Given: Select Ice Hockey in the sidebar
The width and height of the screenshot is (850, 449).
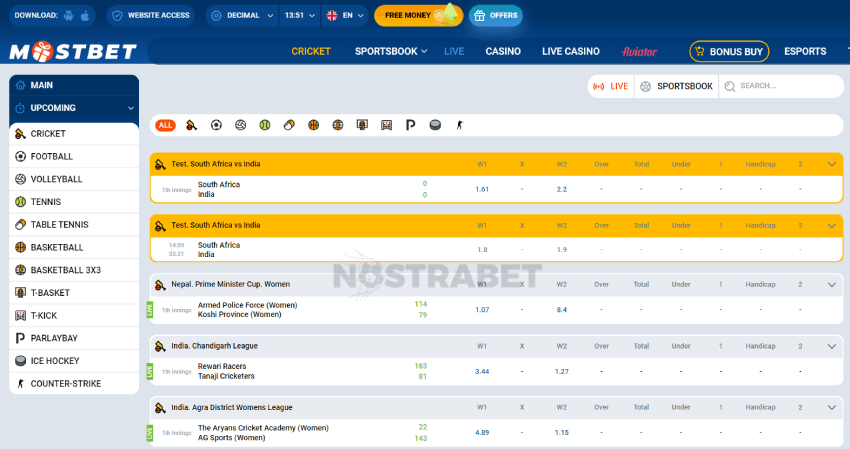Looking at the screenshot, I should coord(74,361).
